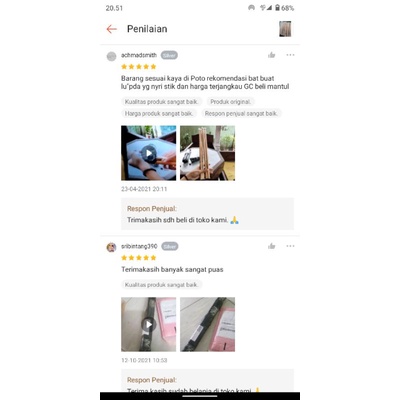This screenshot has height=400, width=400.
Task: Tap 'Kualitas produk sangat baik' tag under achmadsmith
Action: coord(162,102)
